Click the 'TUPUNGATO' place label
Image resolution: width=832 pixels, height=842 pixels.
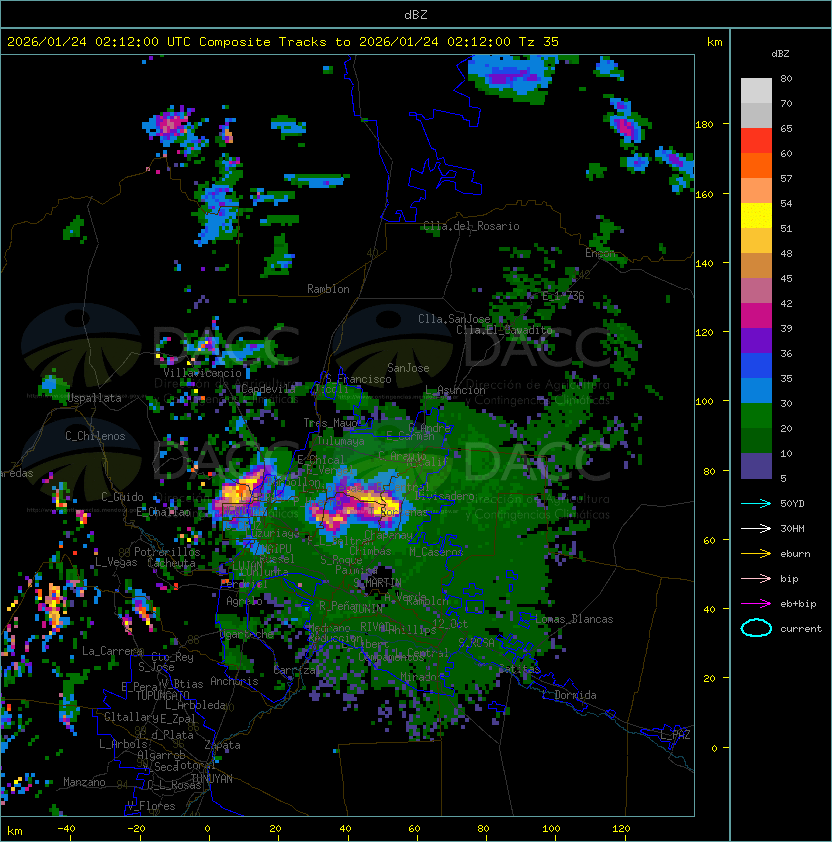coord(163,696)
